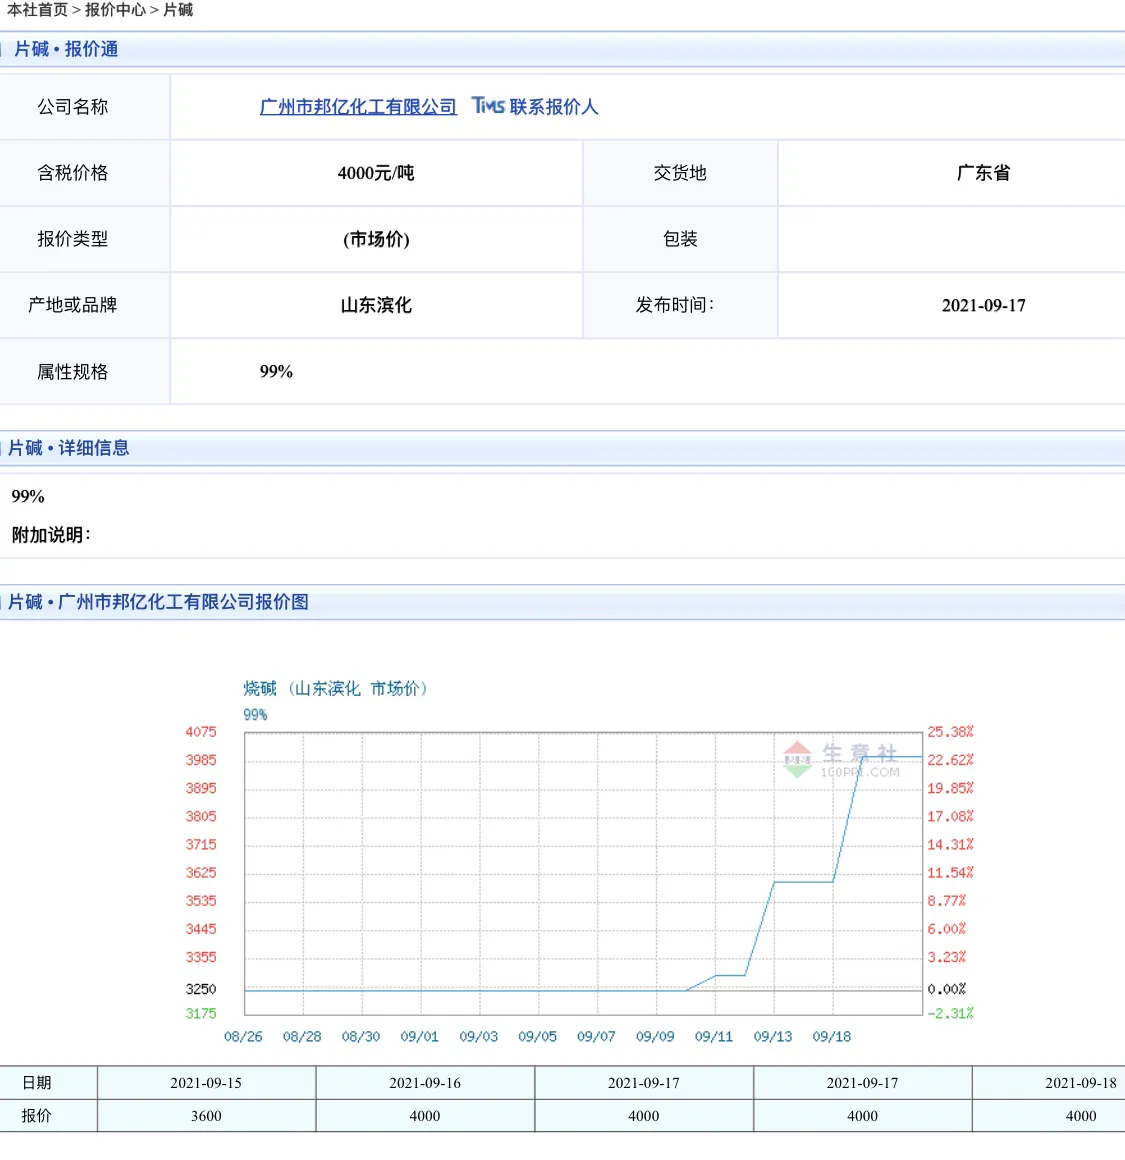Image resolution: width=1125 pixels, height=1160 pixels.
Task: Select the 片碱·详细信息 section header
Action: [x=69, y=448]
